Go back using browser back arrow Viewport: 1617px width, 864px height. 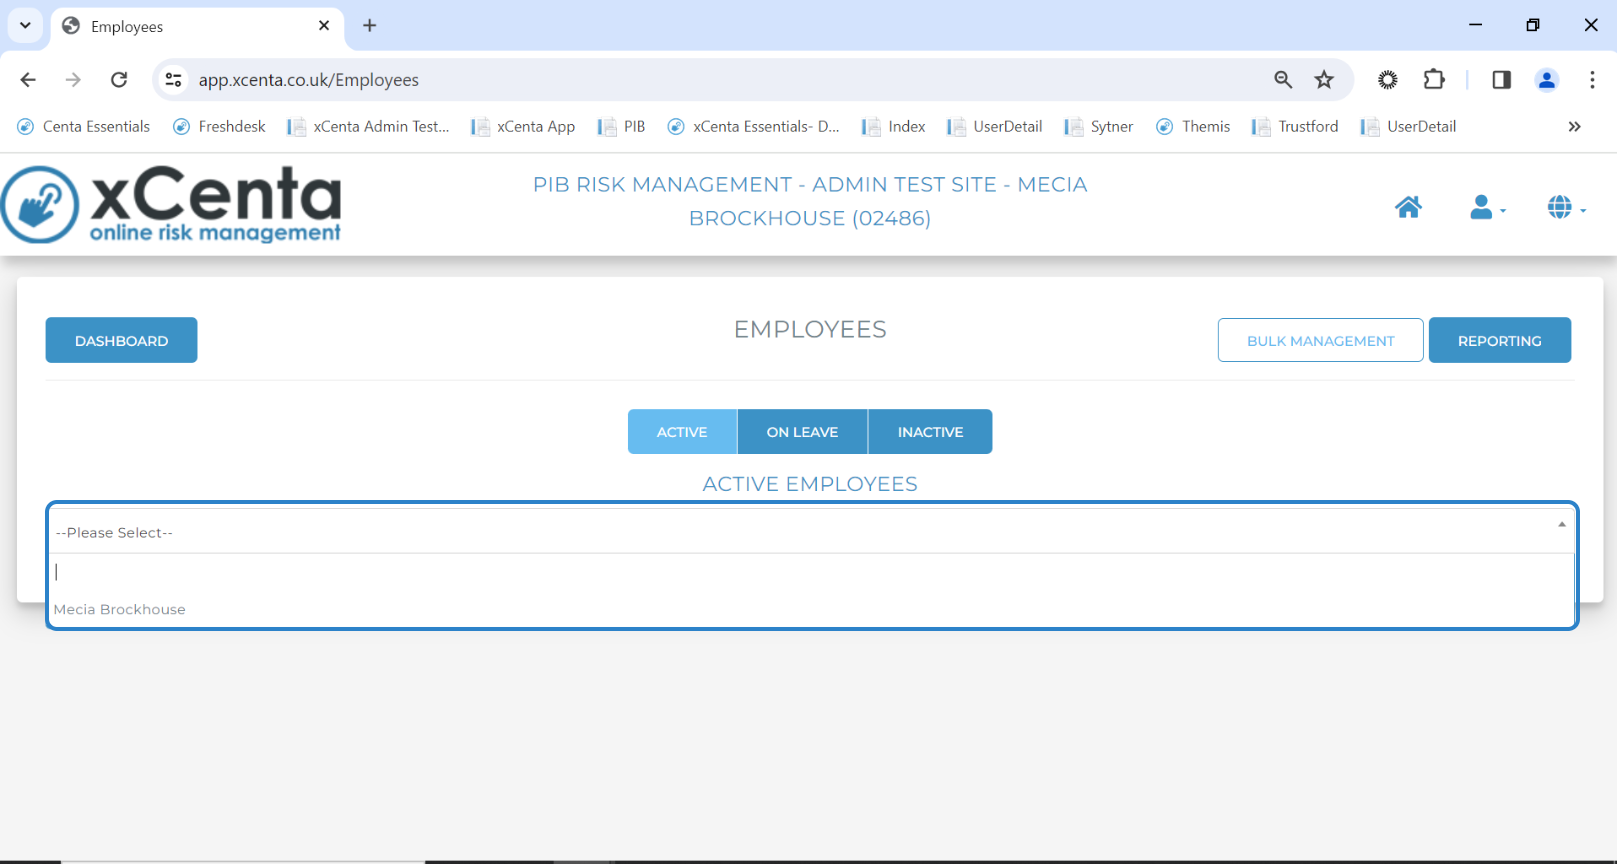28,80
